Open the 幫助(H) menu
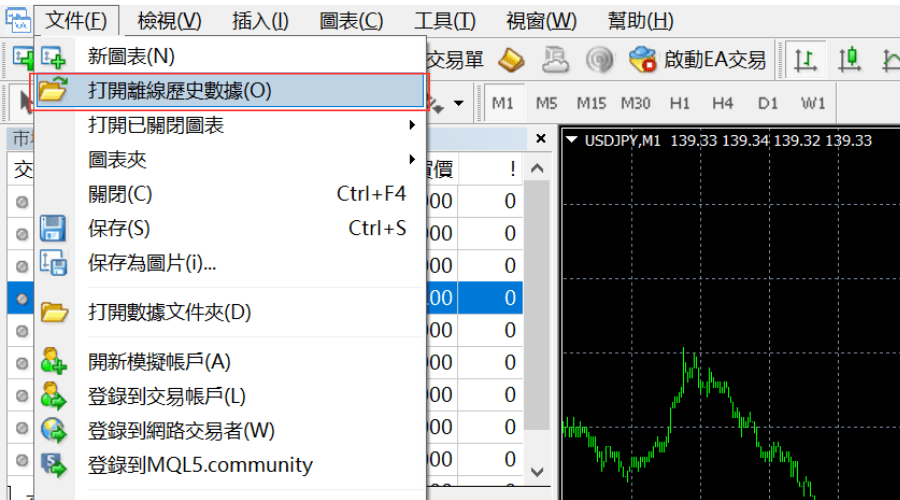The width and height of the screenshot is (900, 500). click(641, 21)
